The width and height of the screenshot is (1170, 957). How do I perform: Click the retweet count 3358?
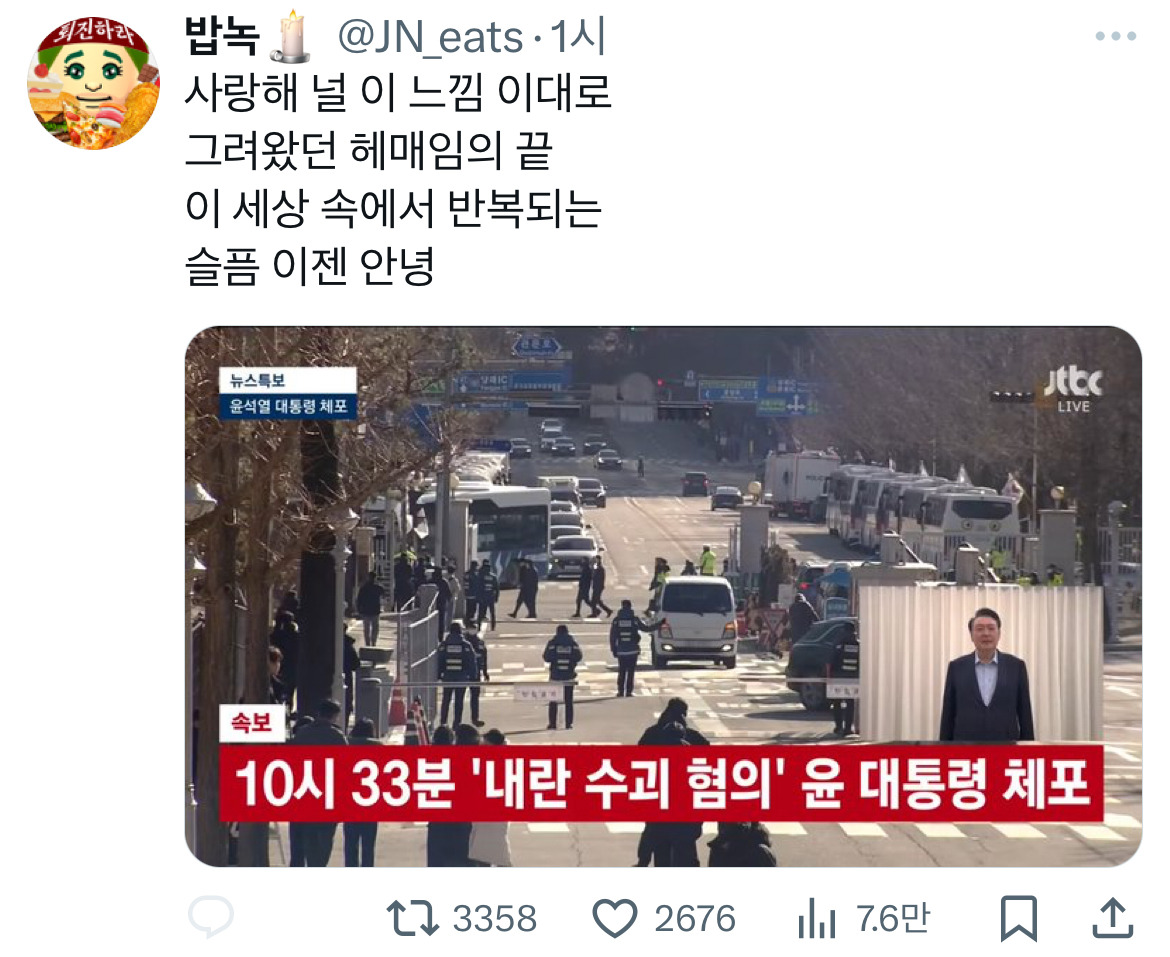coord(495,919)
